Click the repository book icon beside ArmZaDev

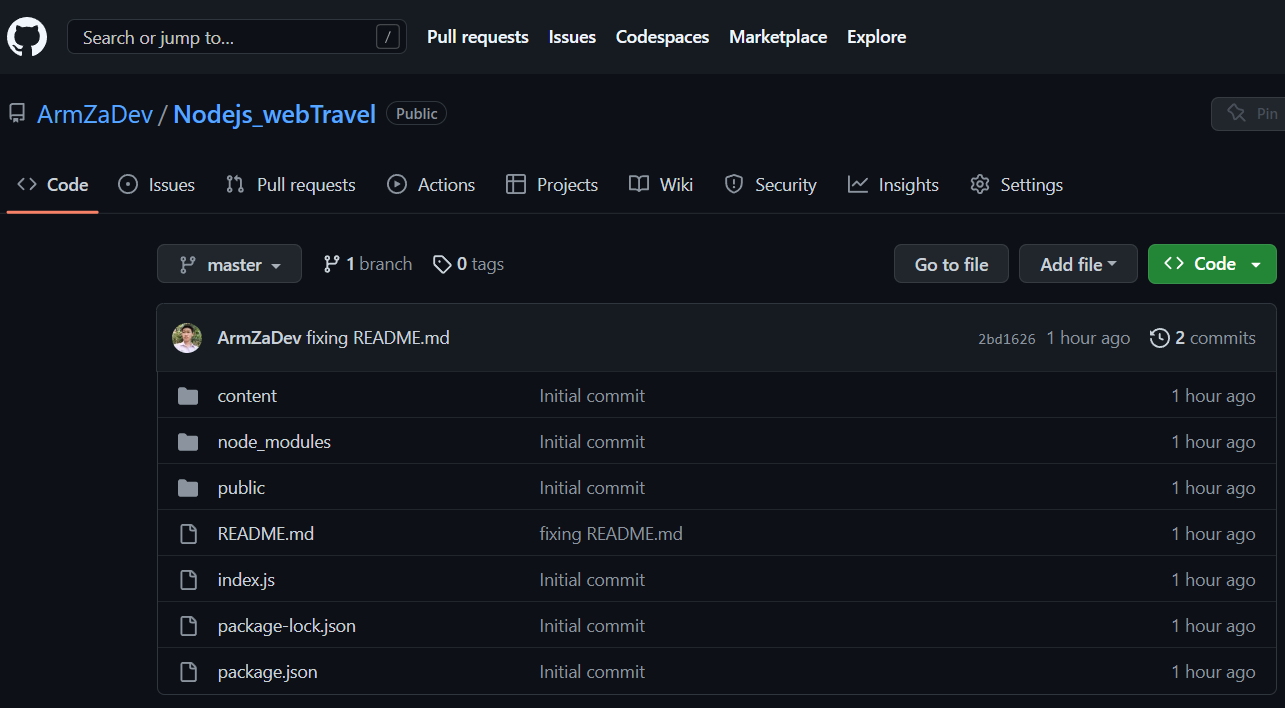[x=17, y=114]
